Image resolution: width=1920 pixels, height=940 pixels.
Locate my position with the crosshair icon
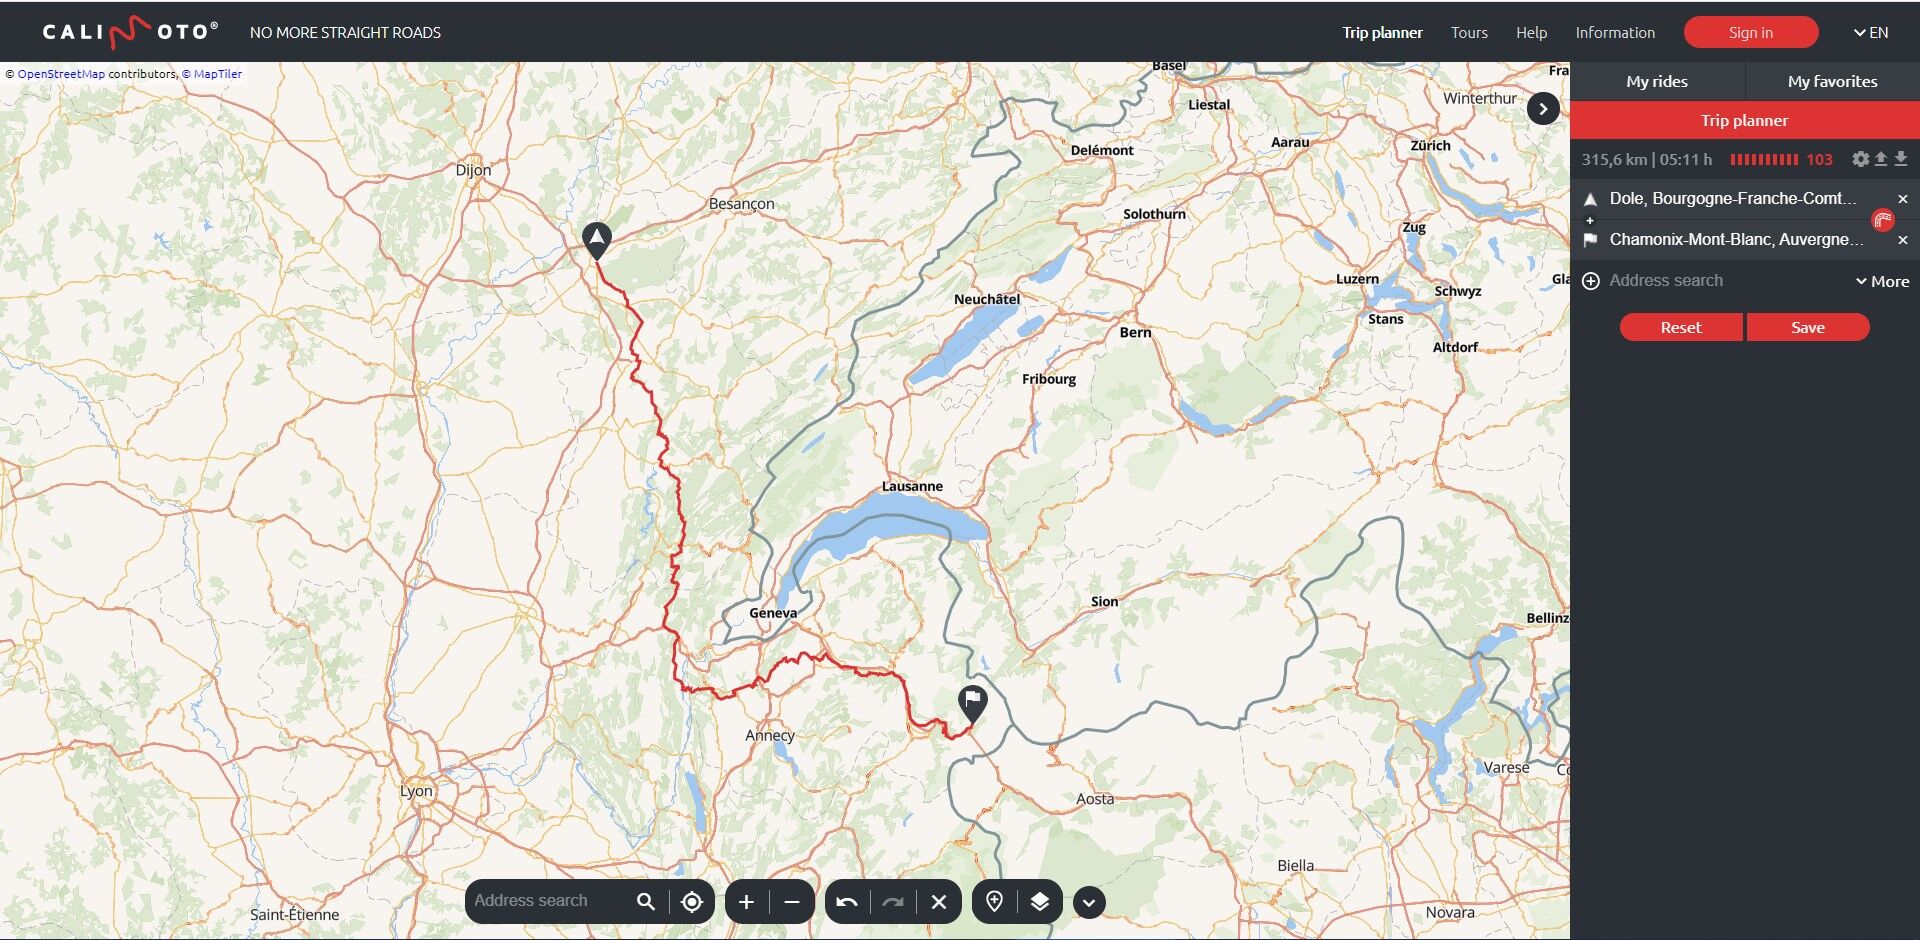[x=692, y=902]
